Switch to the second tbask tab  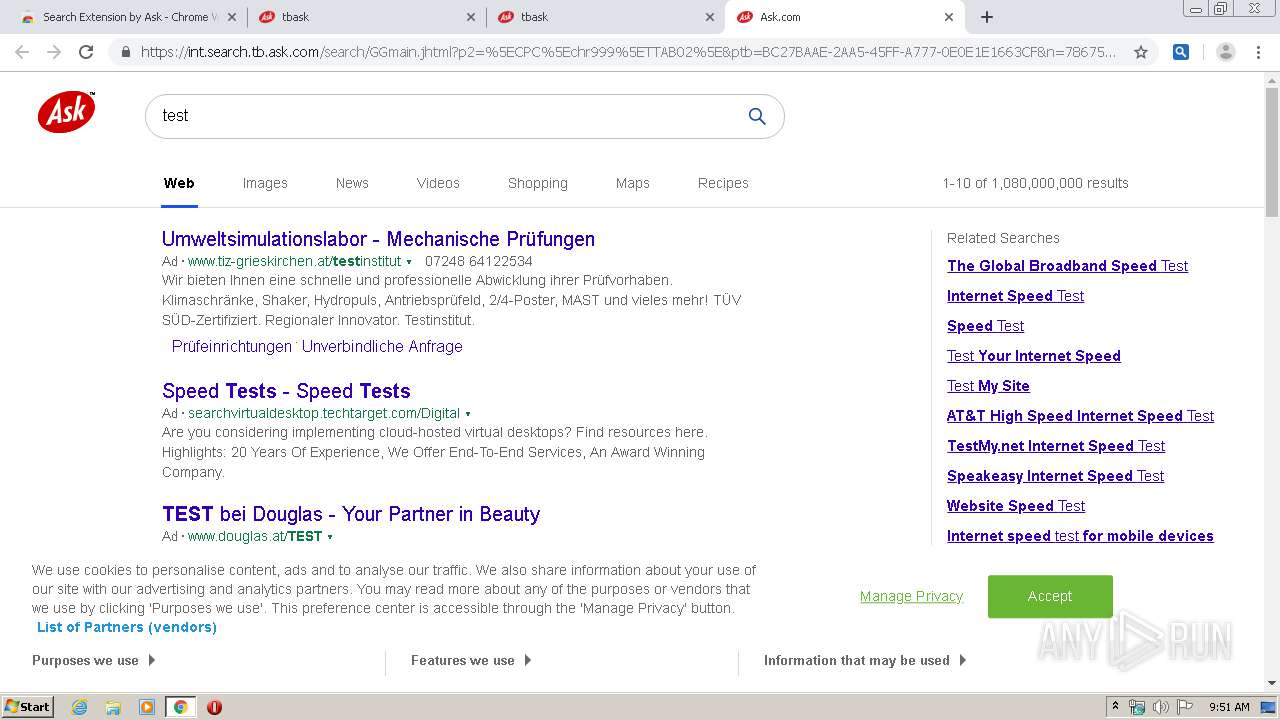pos(606,17)
